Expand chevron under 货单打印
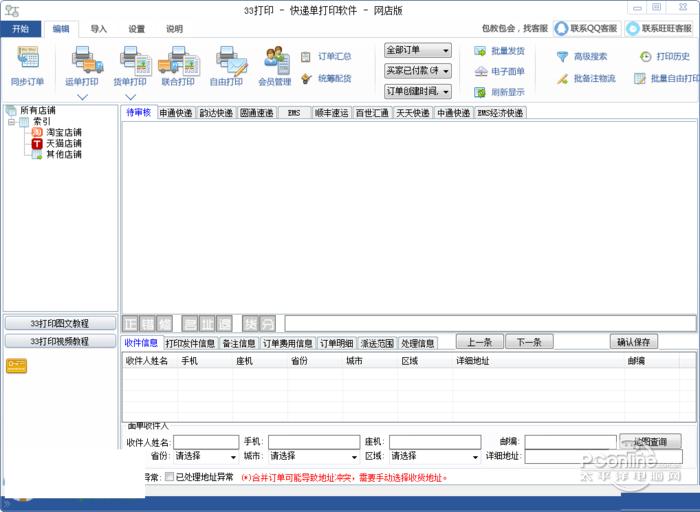 [130, 96]
